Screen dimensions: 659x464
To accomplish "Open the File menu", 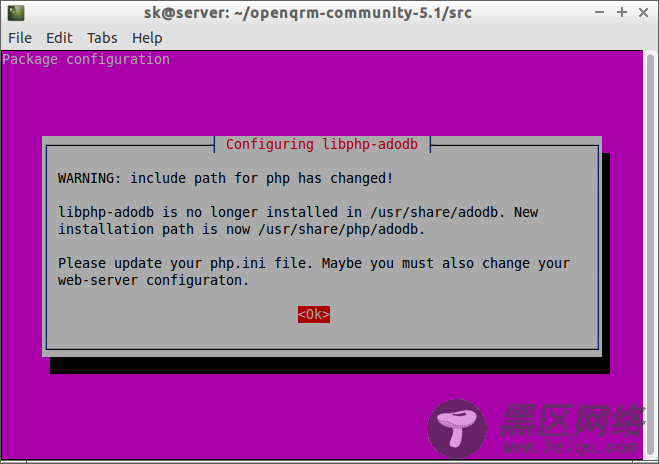I will point(20,38).
